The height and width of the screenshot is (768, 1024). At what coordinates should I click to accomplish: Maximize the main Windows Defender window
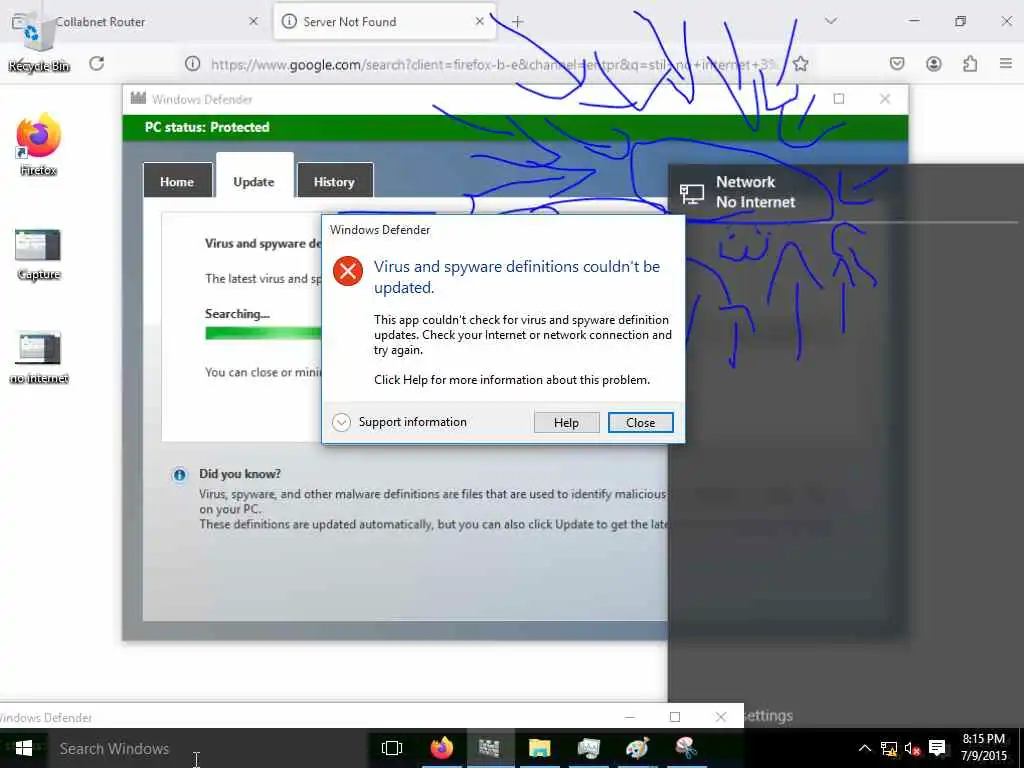point(839,99)
